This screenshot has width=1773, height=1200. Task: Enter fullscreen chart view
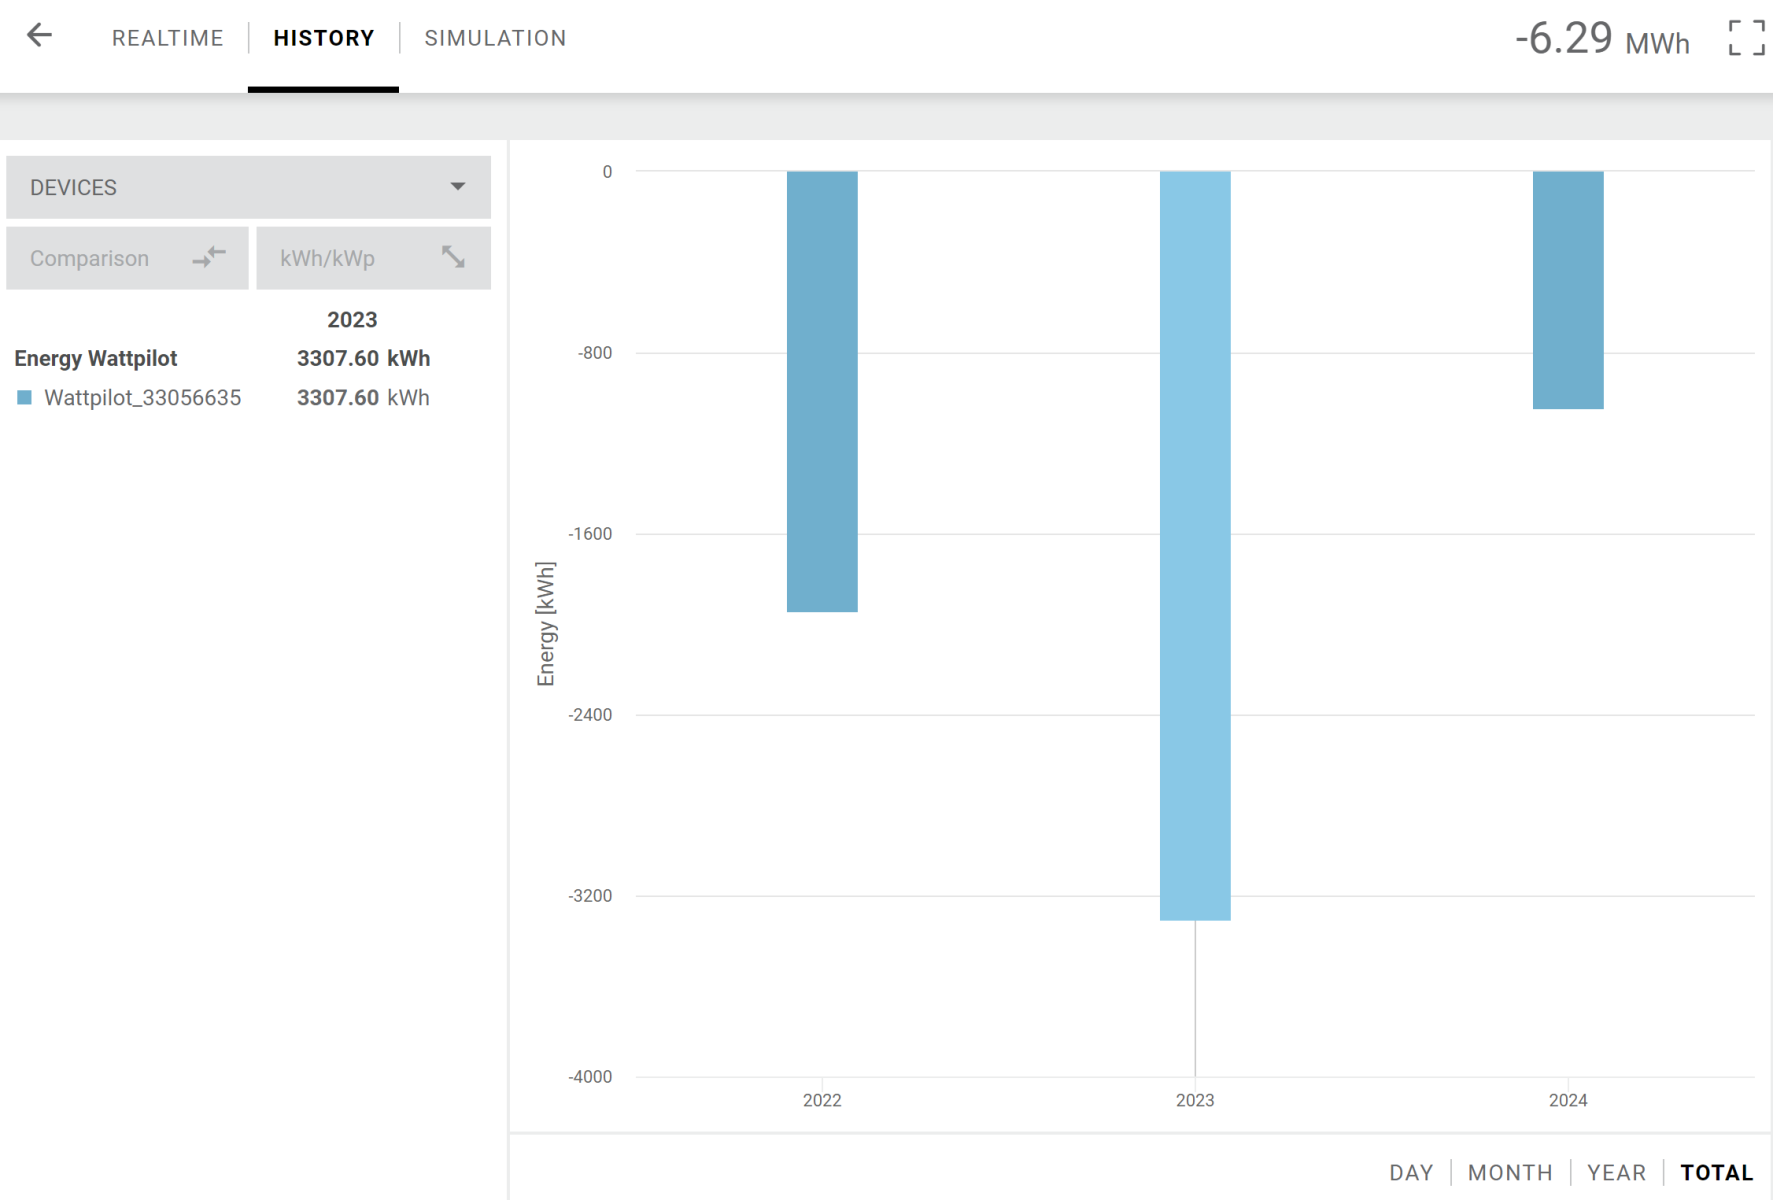1746,38
